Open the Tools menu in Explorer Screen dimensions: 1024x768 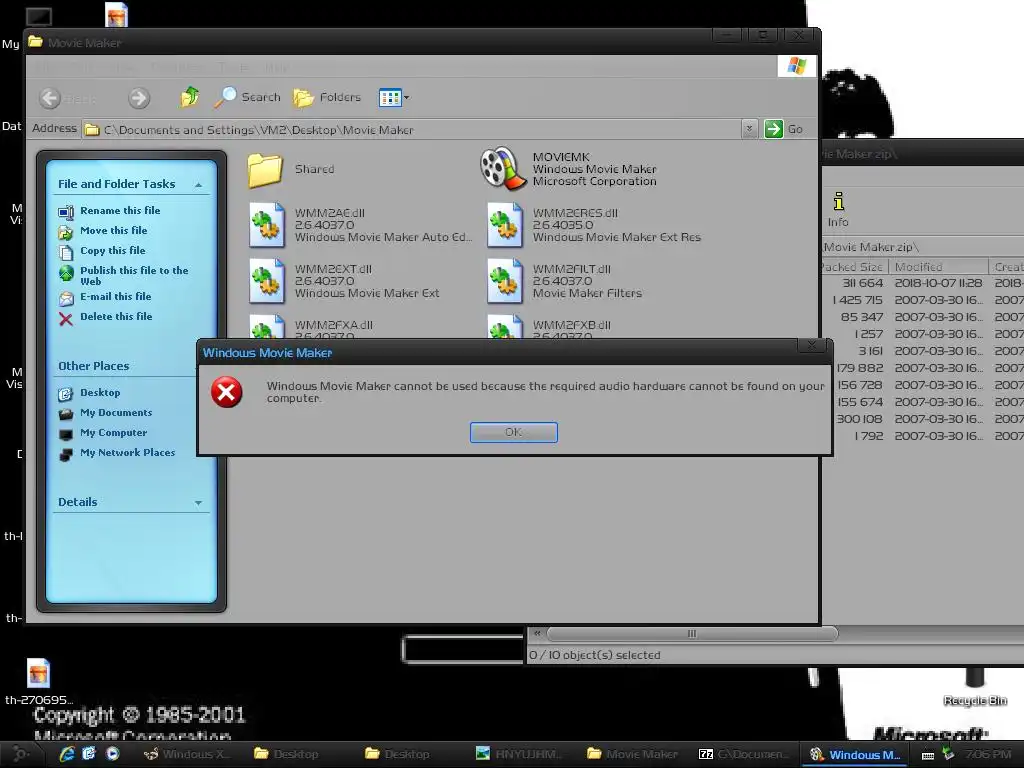click(233, 67)
